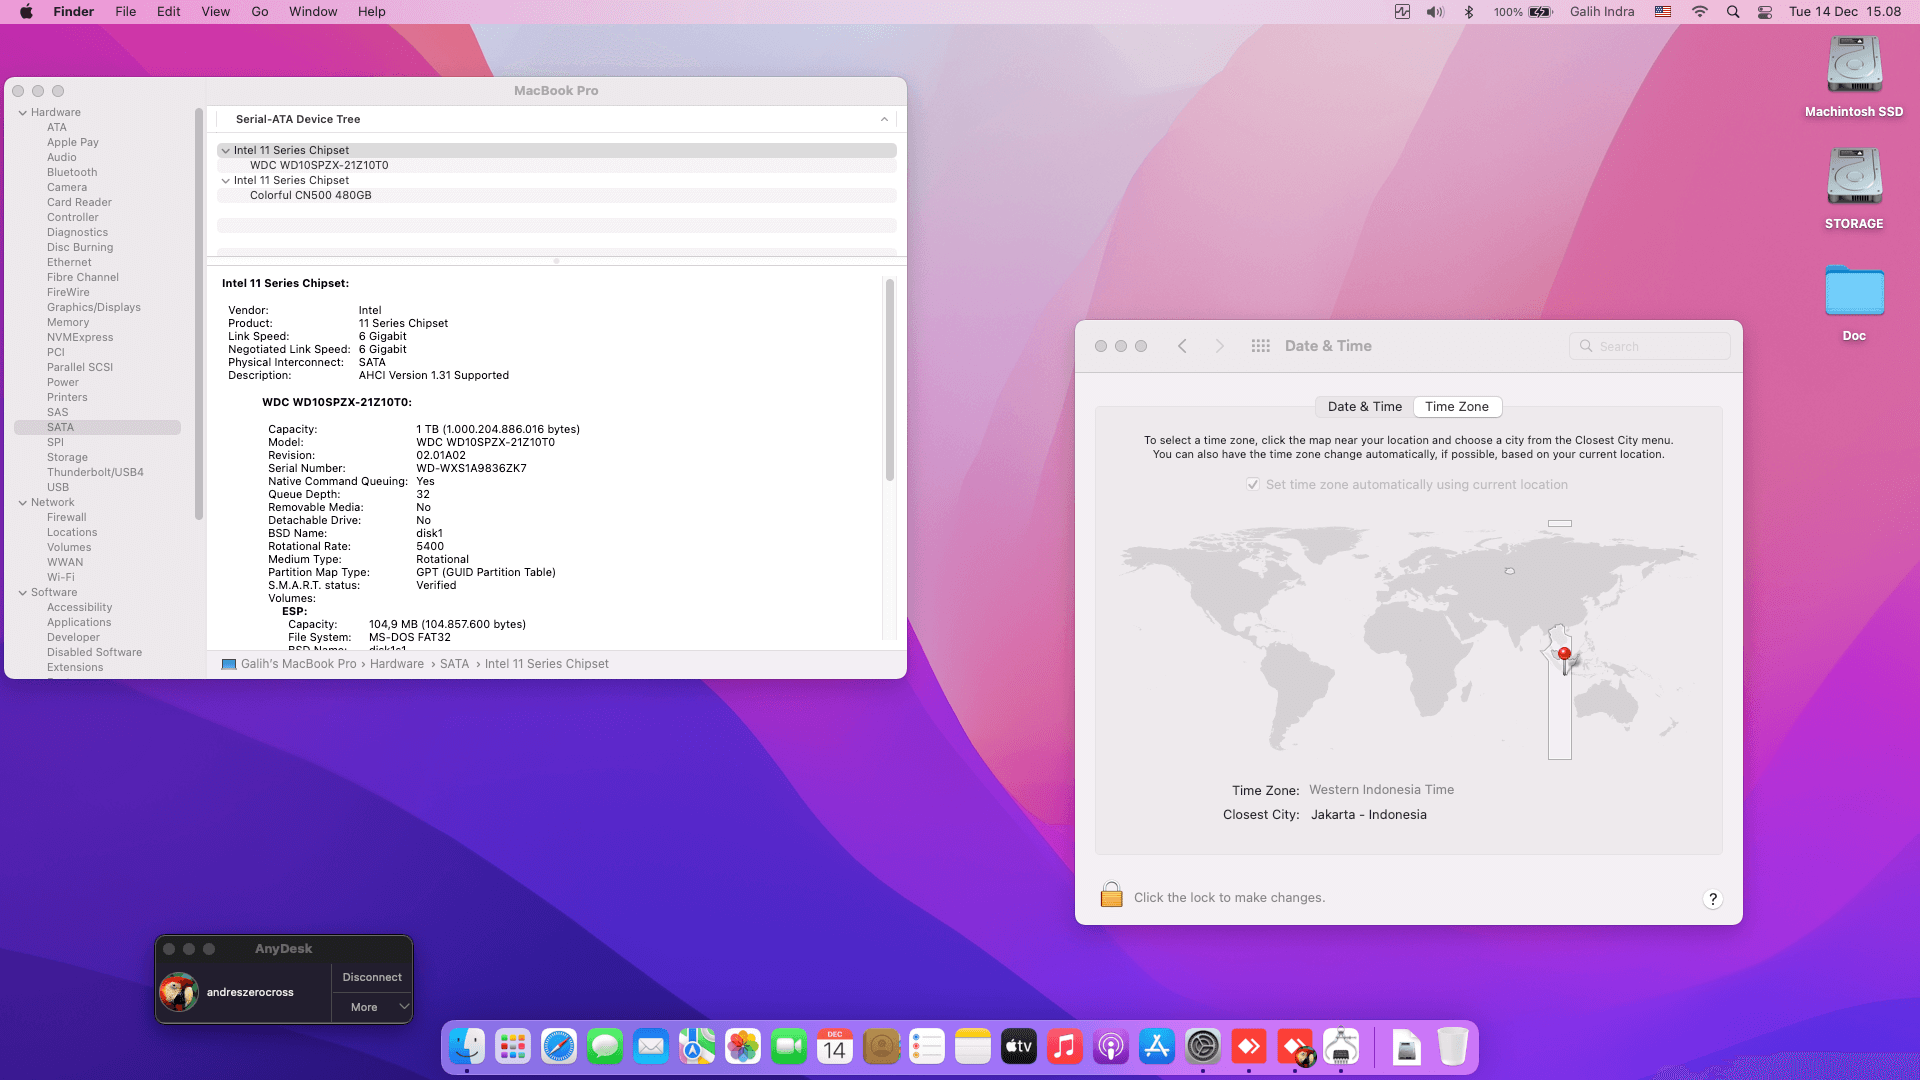Open Messages app in the Dock

pyautogui.click(x=605, y=1047)
